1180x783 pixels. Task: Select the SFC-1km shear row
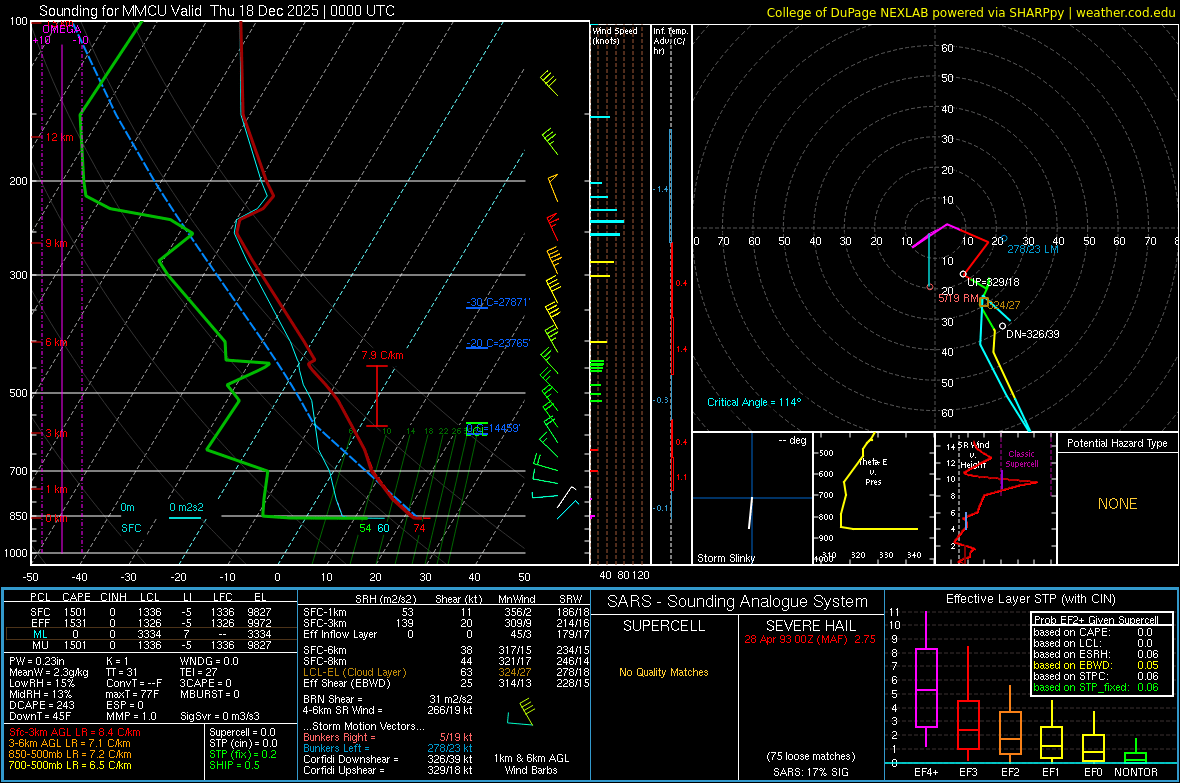coord(446,612)
